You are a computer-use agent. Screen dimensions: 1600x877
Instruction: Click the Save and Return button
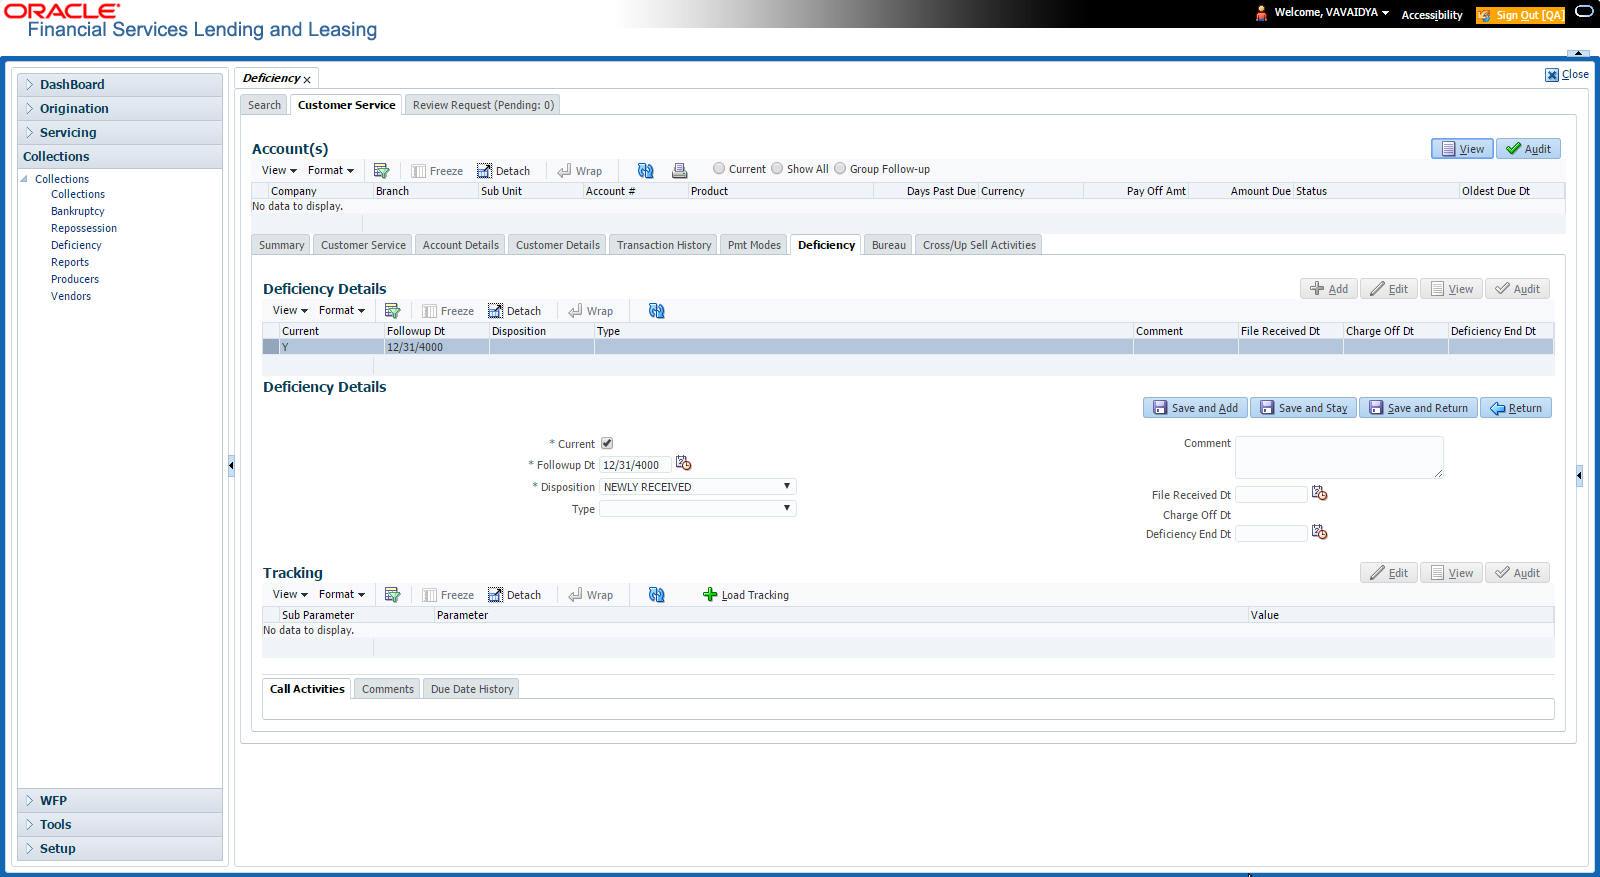coord(1418,408)
